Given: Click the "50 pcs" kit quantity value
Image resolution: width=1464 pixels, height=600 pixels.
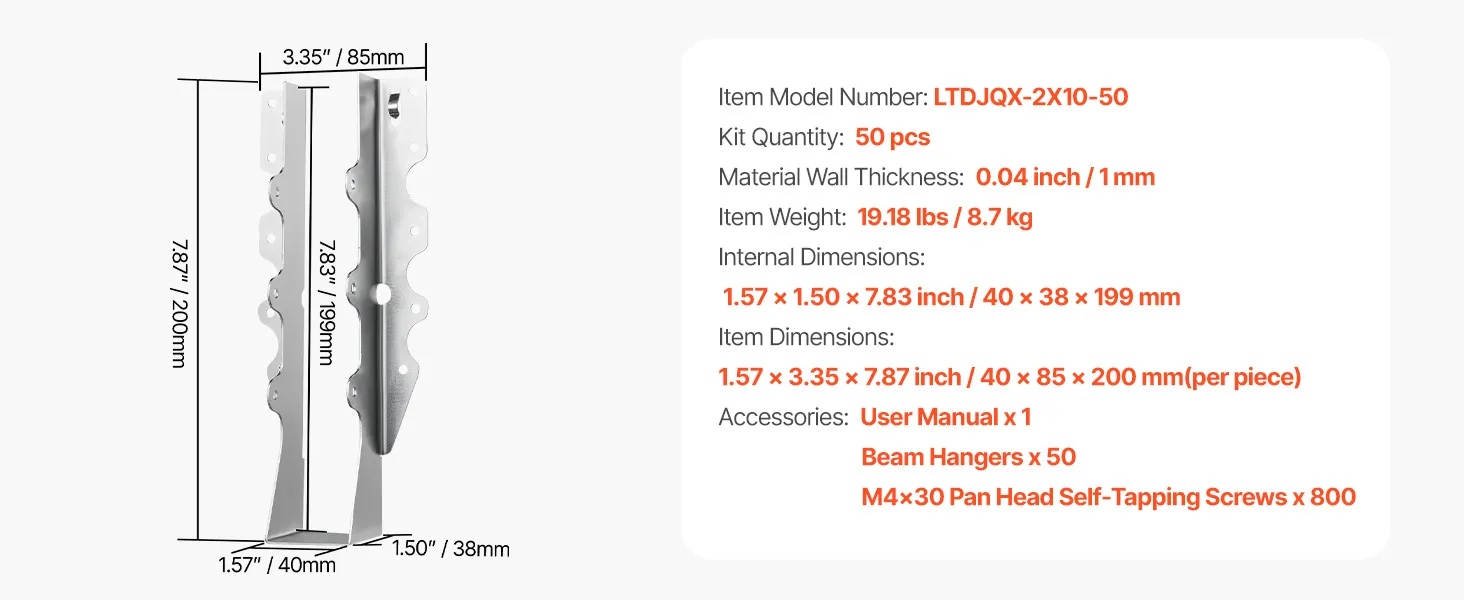Looking at the screenshot, I should point(892,137).
